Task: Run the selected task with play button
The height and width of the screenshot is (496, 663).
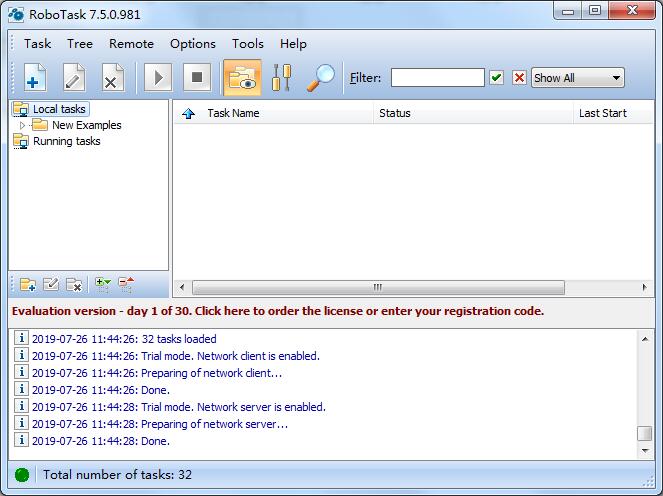Action: 158,77
